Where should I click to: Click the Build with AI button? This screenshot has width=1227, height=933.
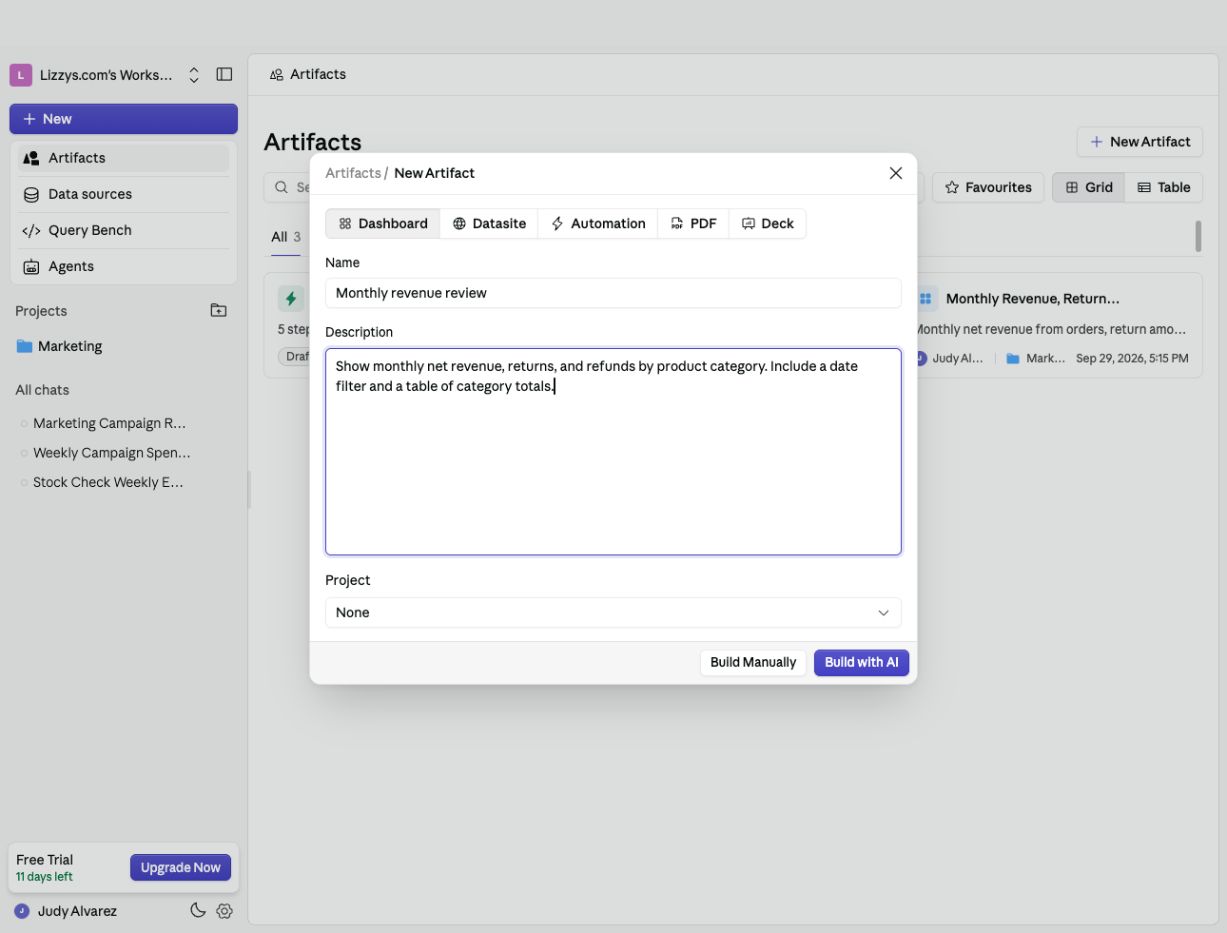click(x=861, y=662)
